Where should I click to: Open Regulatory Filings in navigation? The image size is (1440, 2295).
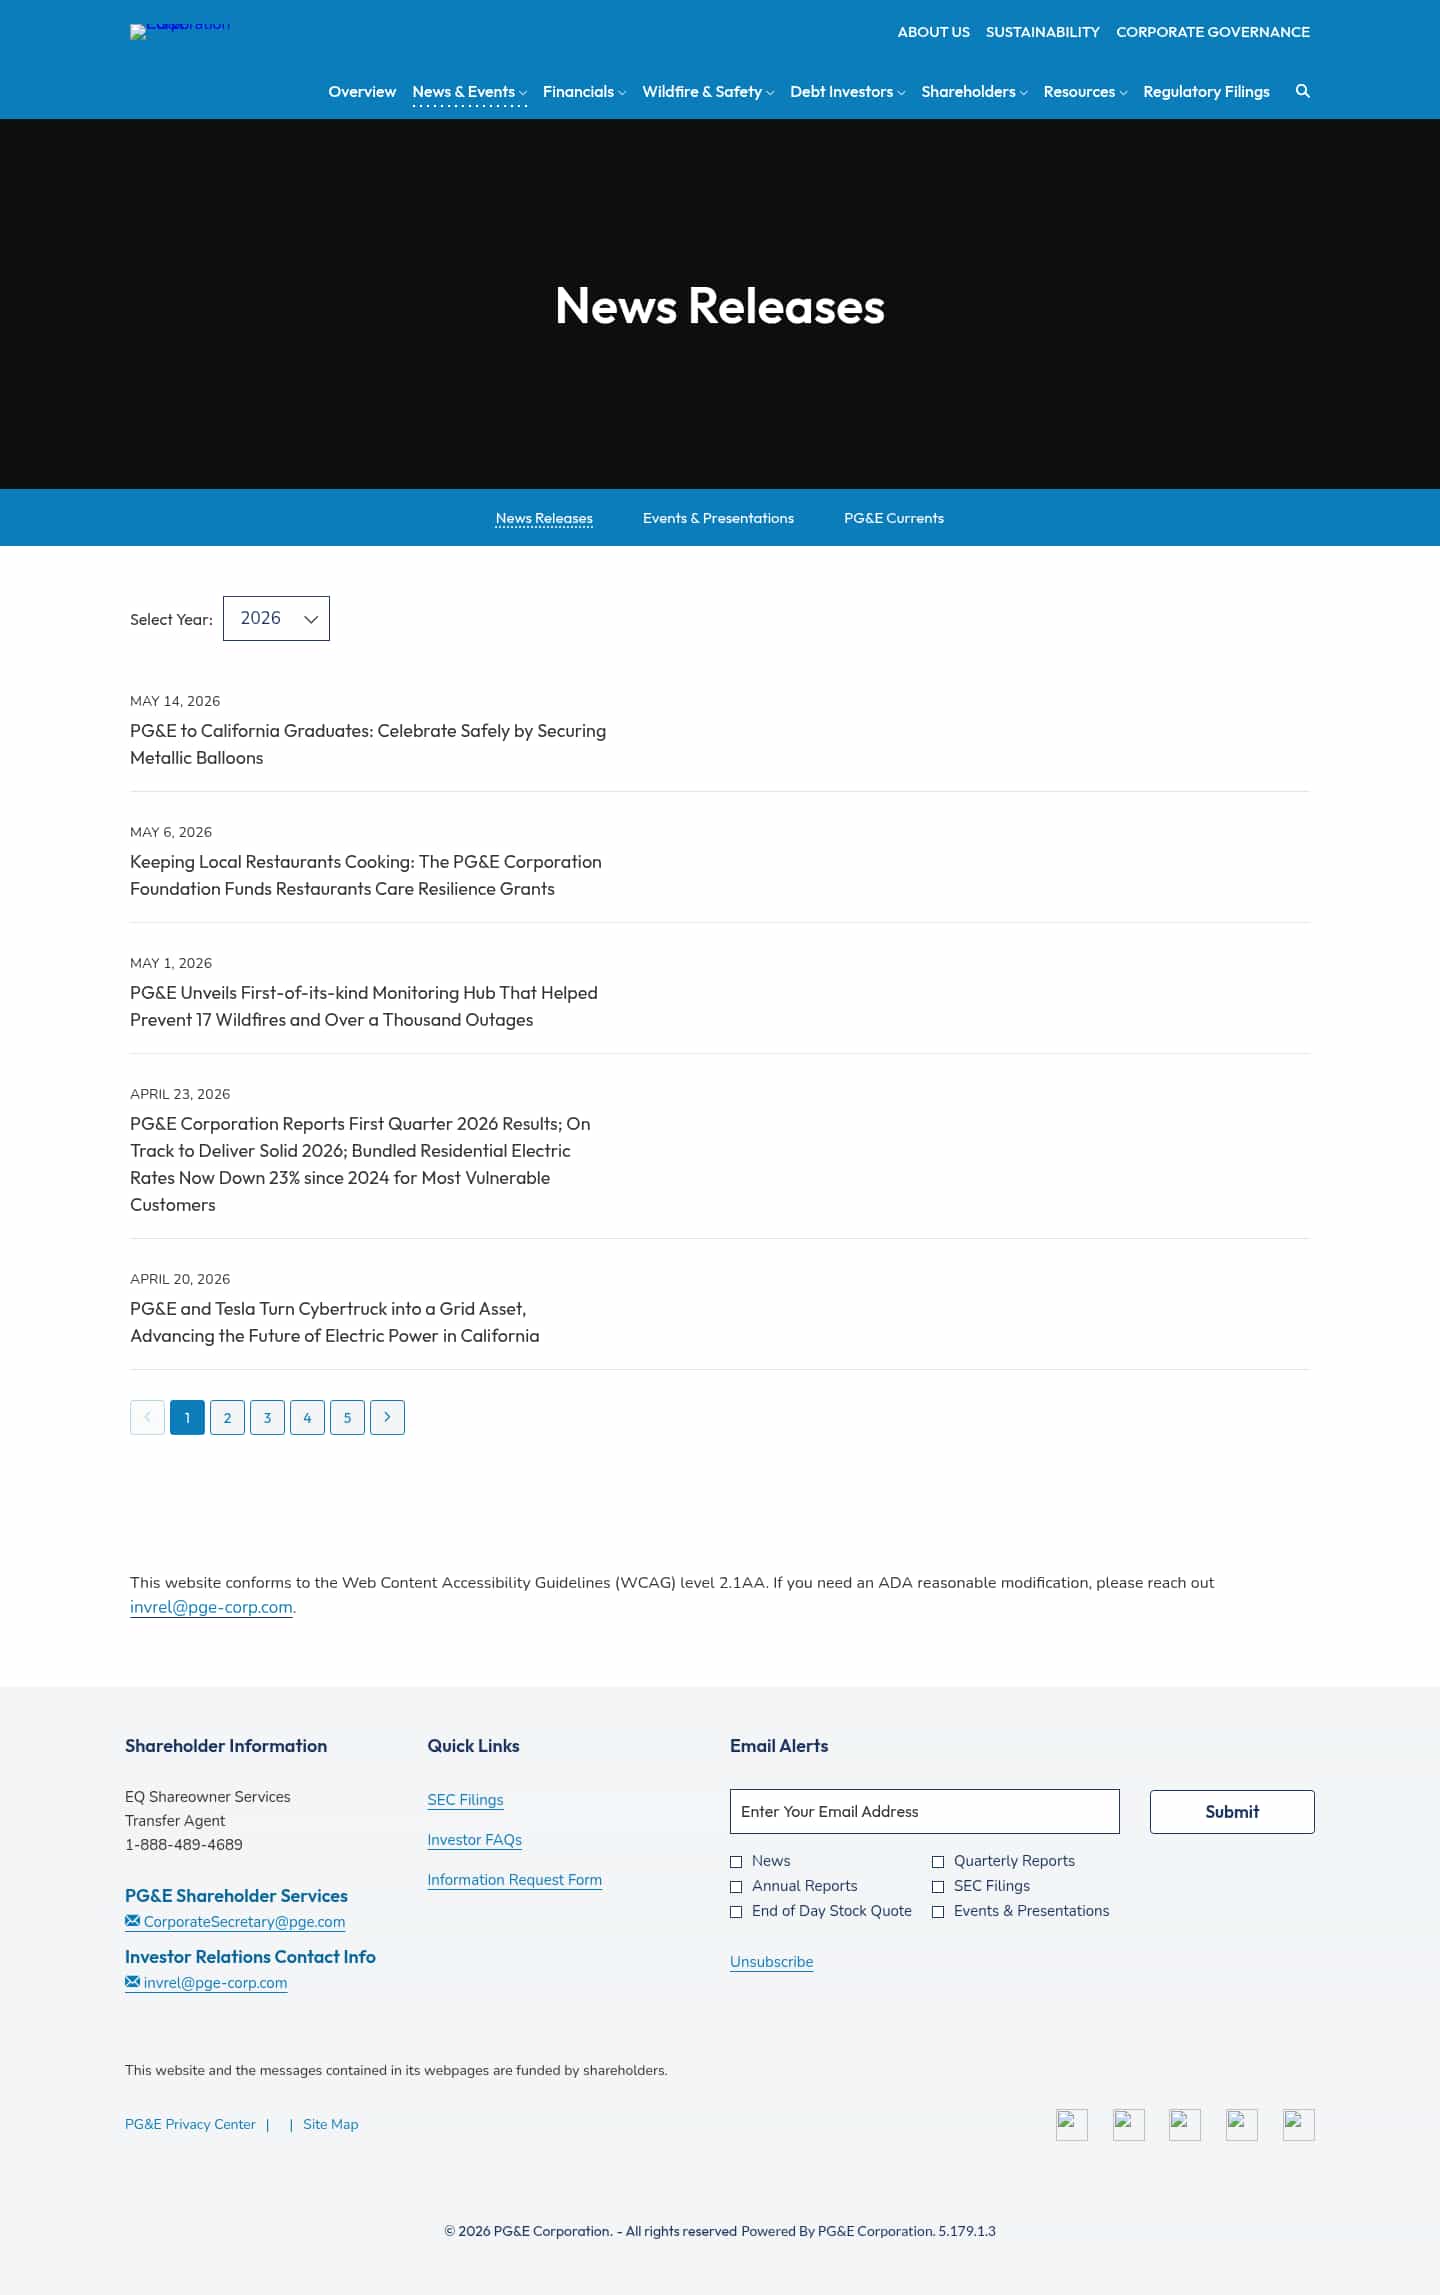[x=1206, y=92]
